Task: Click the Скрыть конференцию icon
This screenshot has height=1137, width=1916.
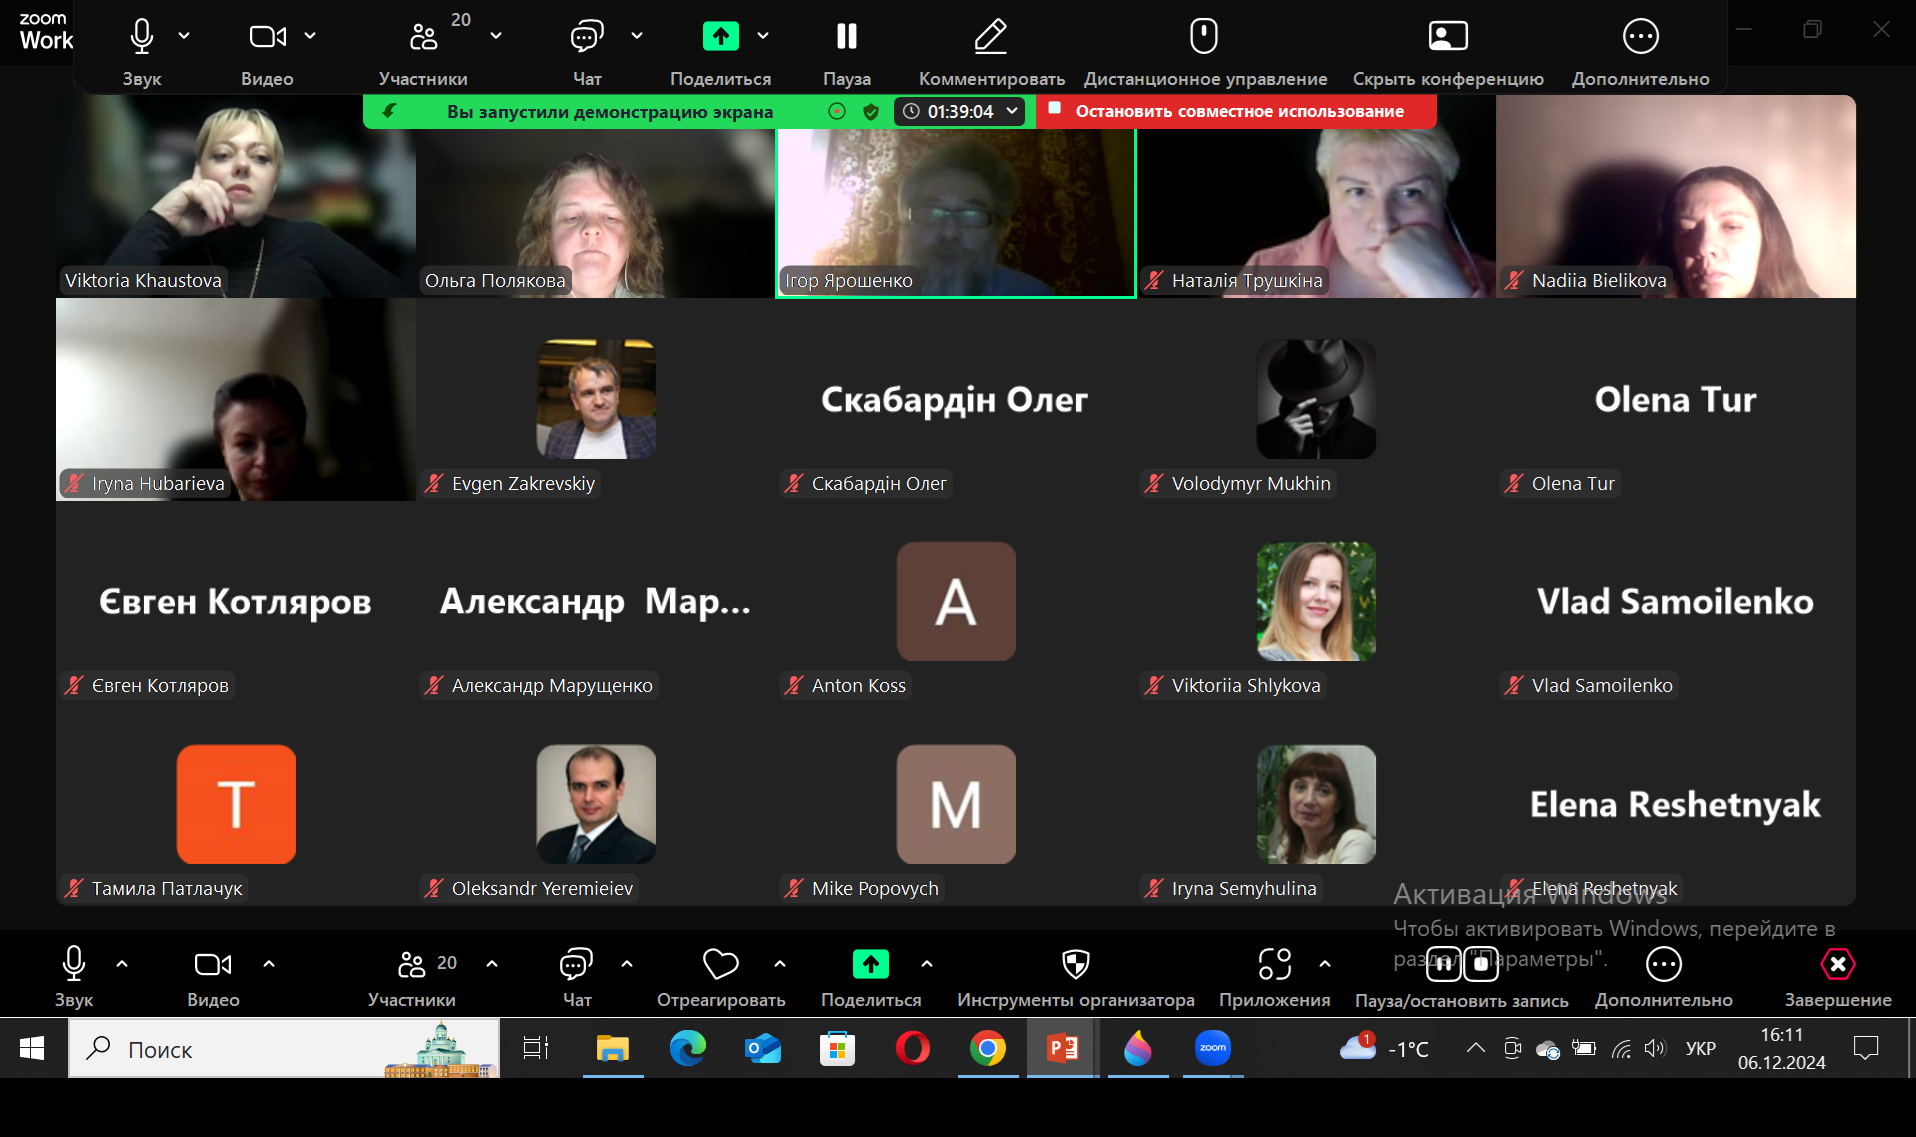Action: point(1447,37)
